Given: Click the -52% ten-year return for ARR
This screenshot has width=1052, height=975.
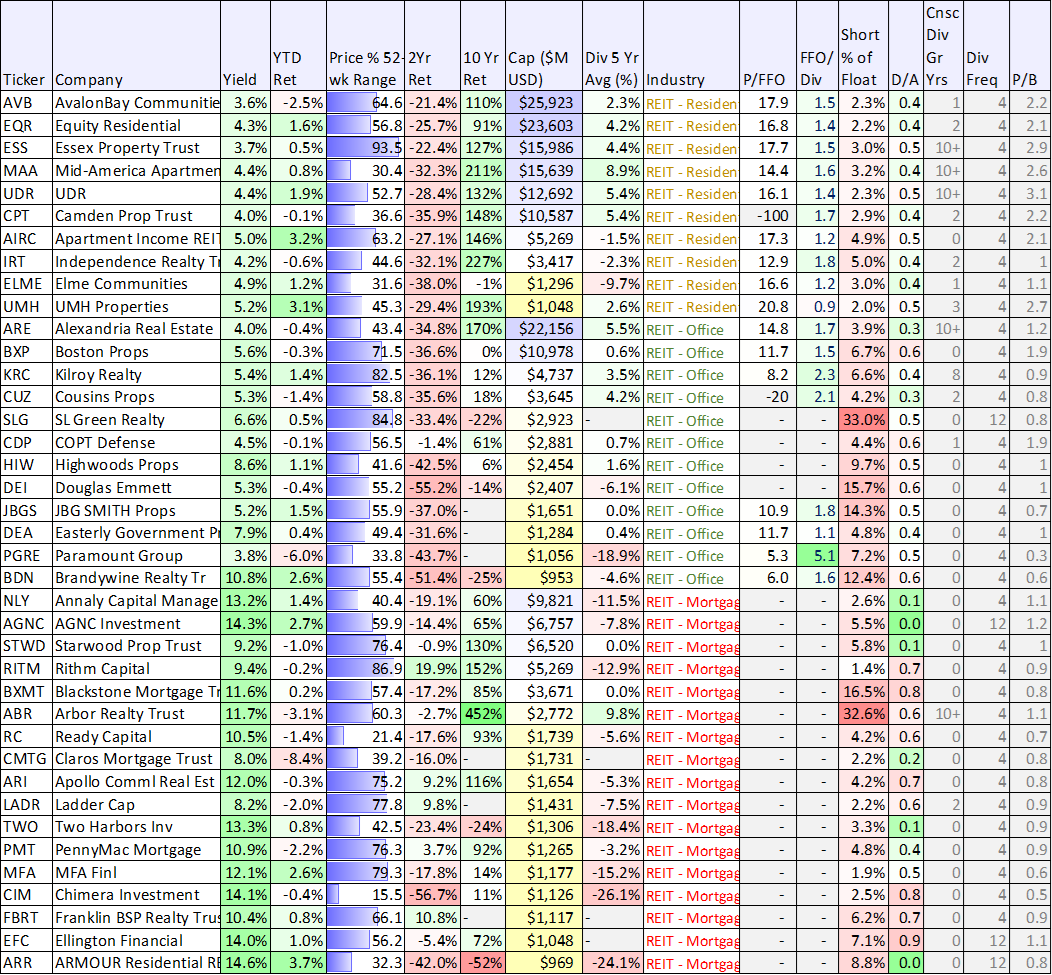Looking at the screenshot, I should click(483, 962).
